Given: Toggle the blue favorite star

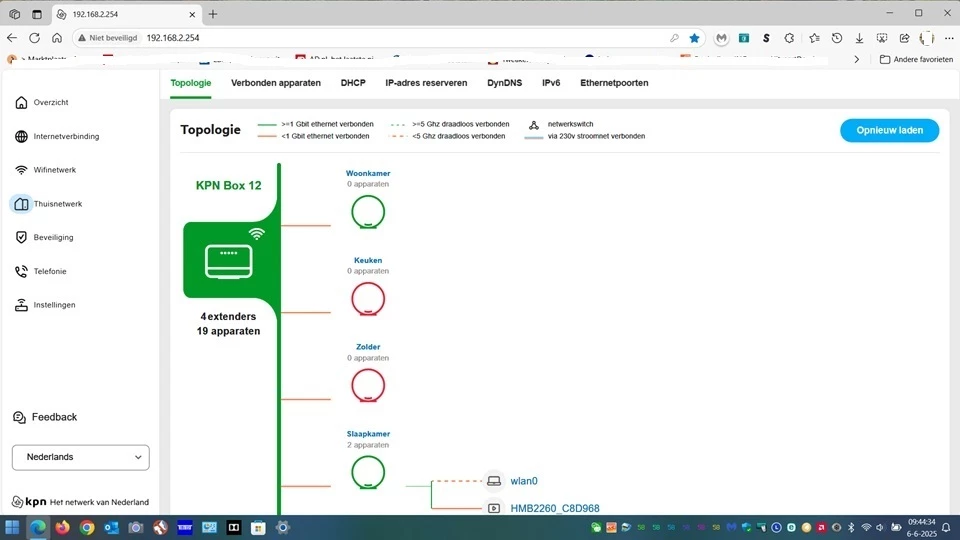Looking at the screenshot, I should pyautogui.click(x=694, y=38).
